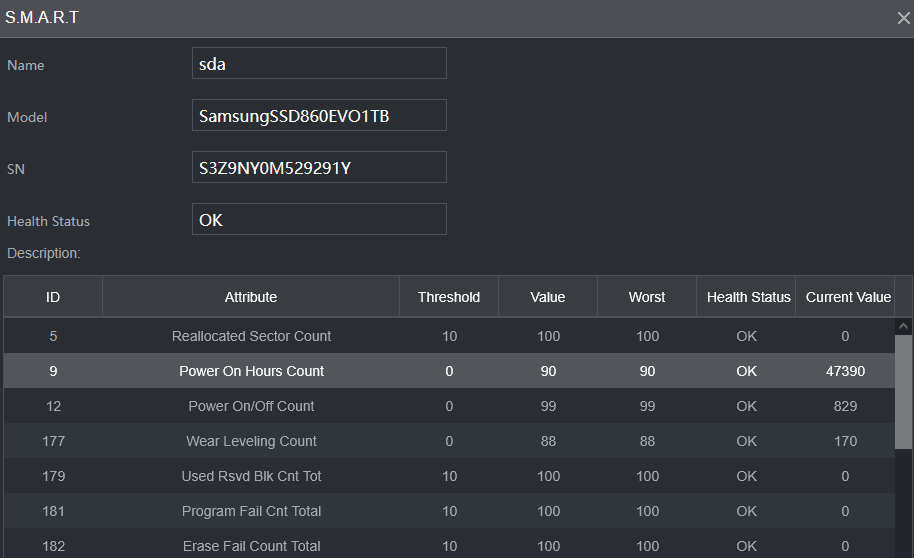Click ID cell 9
The image size is (914, 558).
[x=53, y=371]
